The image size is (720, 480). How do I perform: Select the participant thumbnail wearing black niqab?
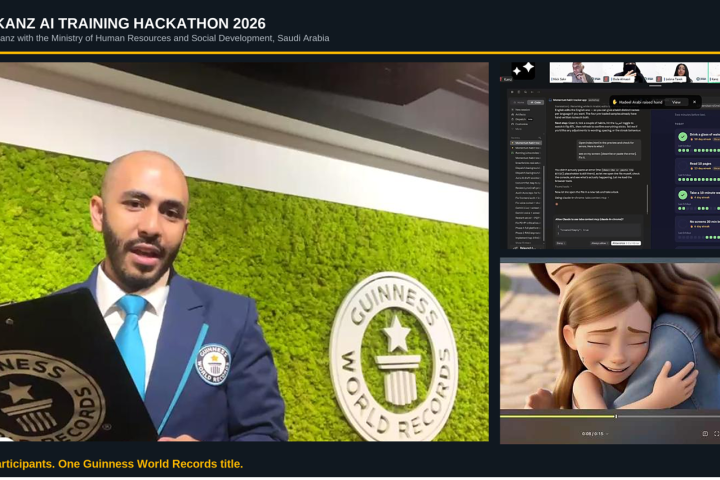coord(631,73)
